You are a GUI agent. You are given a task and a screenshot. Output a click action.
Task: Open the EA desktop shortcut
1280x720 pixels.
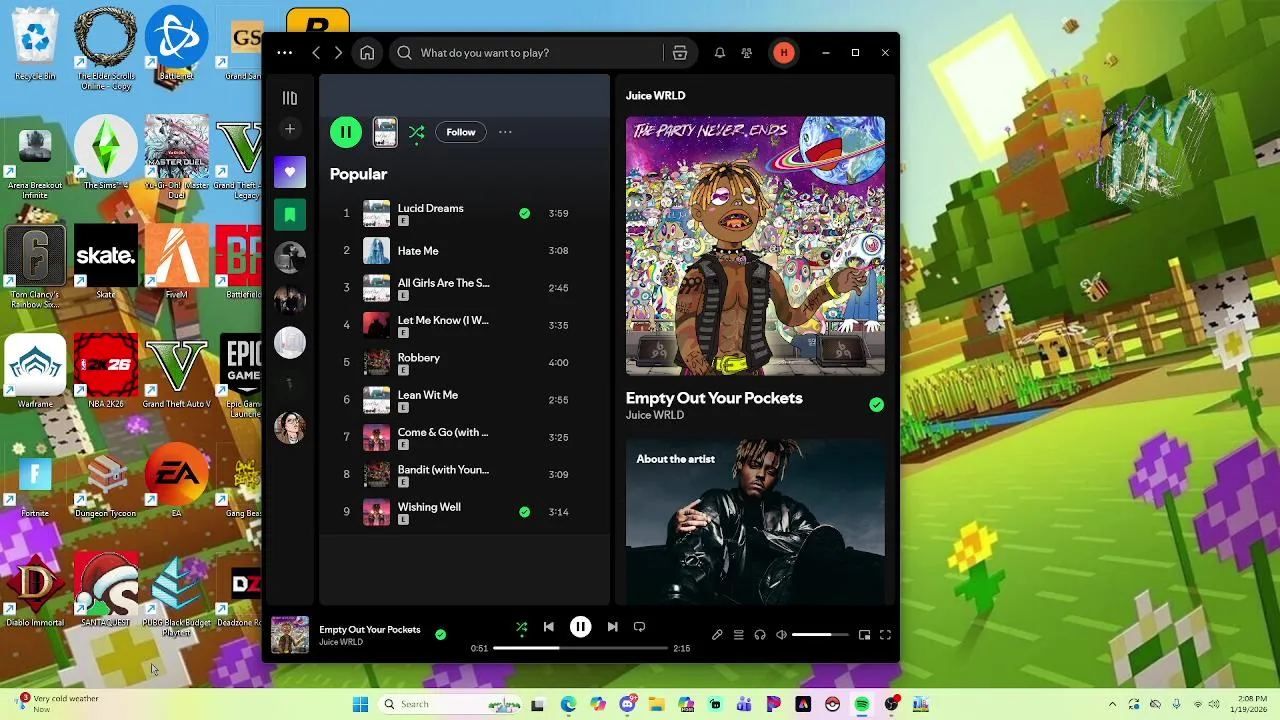coord(176,480)
